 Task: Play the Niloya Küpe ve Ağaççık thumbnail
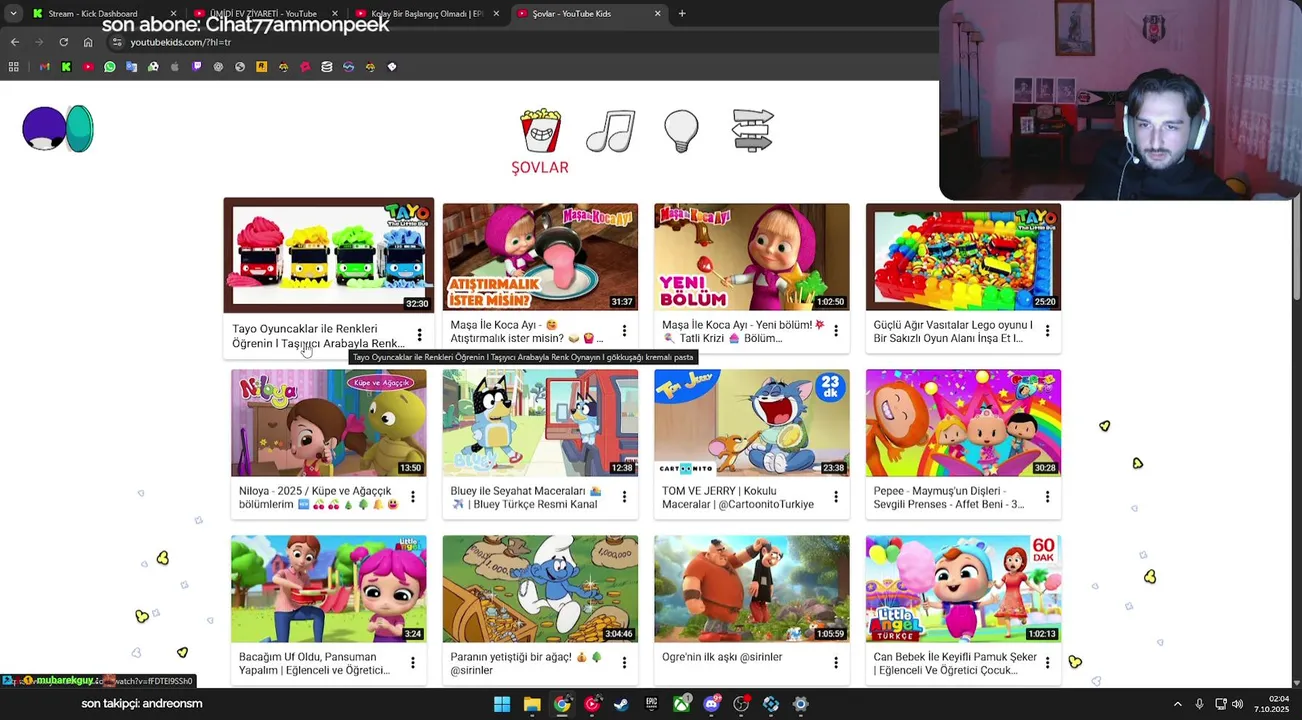(329, 423)
